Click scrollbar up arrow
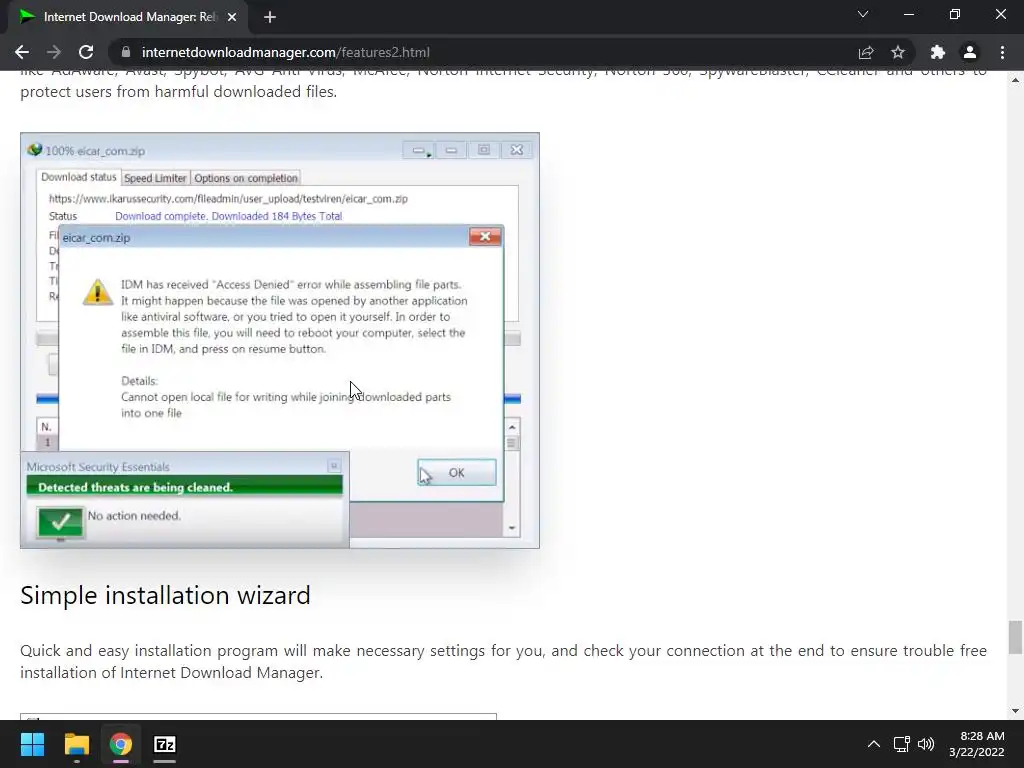1024x768 pixels. pos(1015,80)
